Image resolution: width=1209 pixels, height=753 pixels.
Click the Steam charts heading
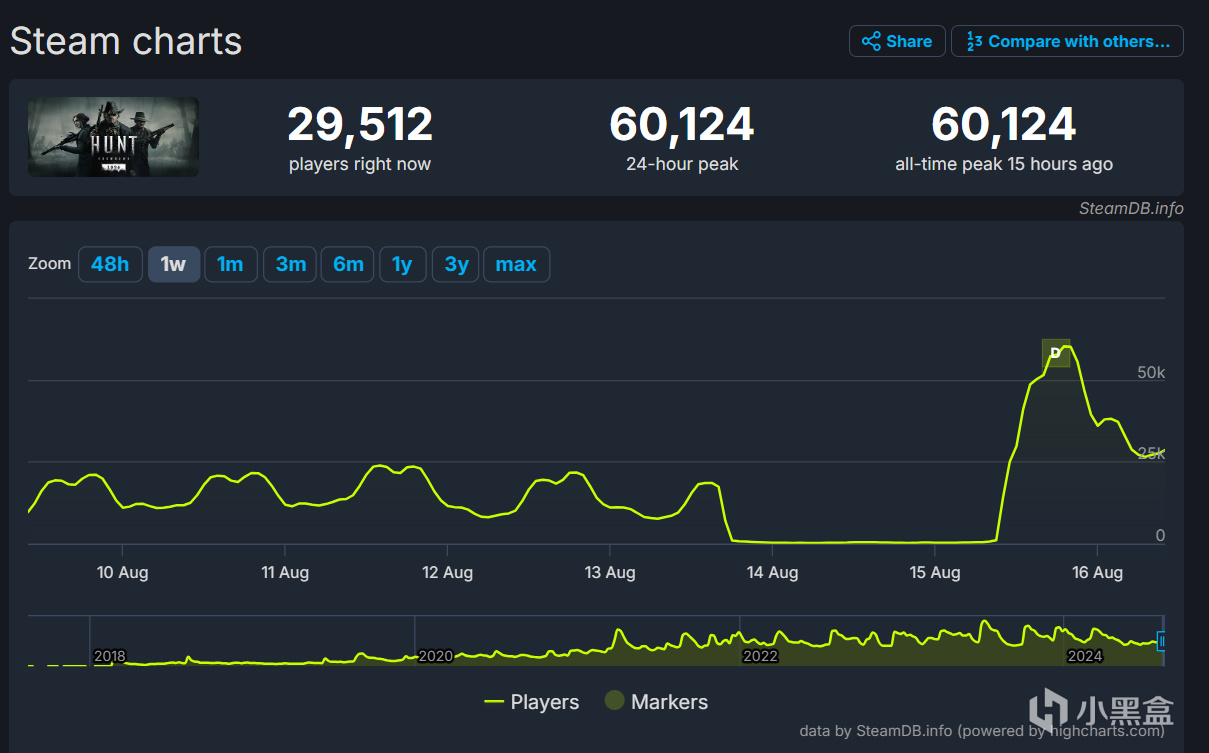point(126,41)
